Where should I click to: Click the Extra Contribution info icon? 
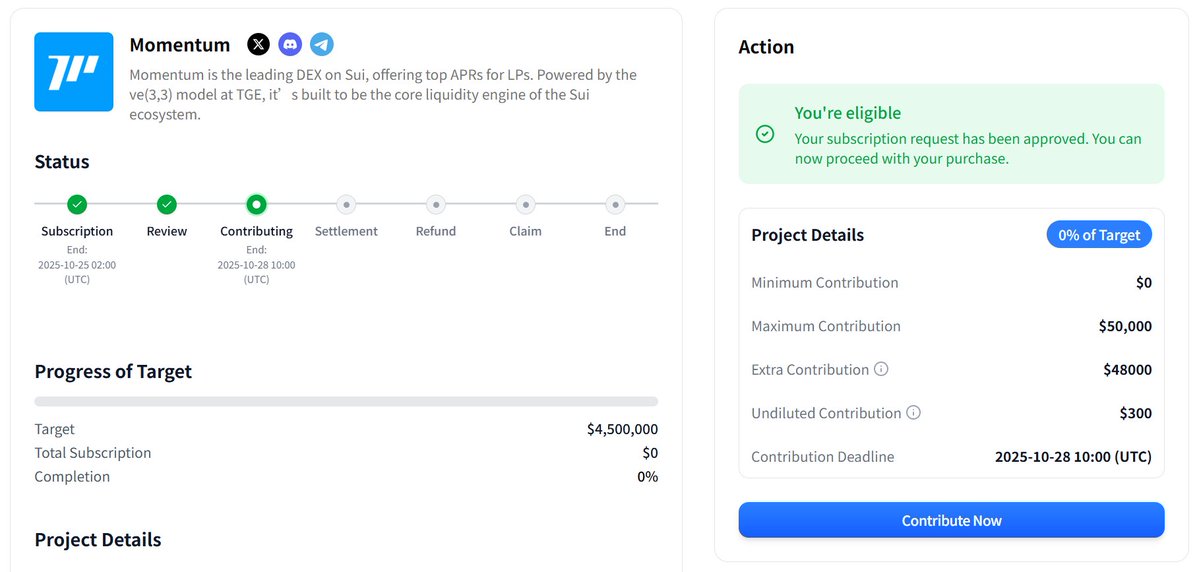point(881,369)
